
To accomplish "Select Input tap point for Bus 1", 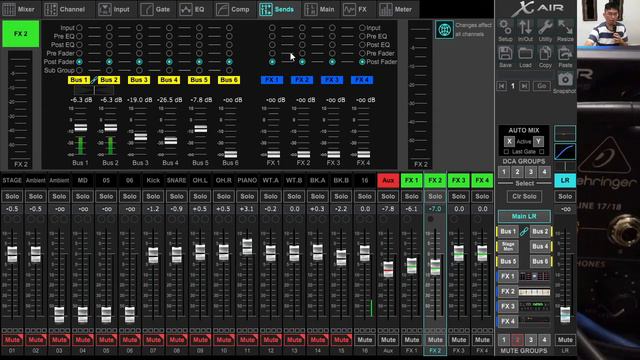I will coord(79,28).
